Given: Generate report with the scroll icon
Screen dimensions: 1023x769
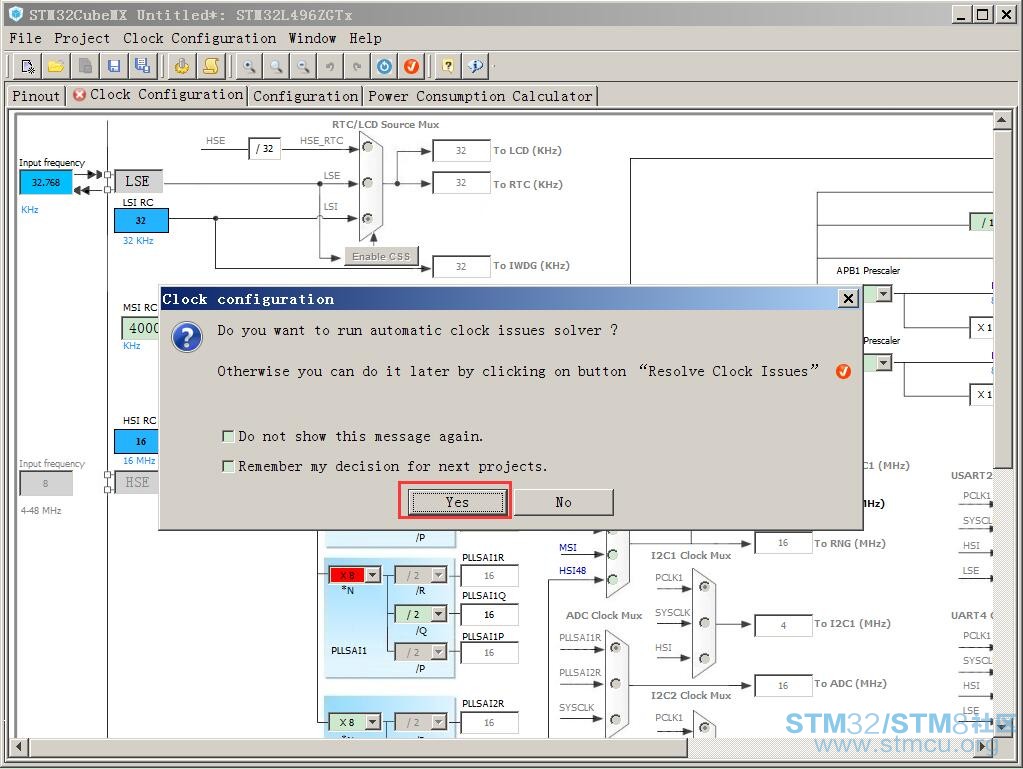Looking at the screenshot, I should click(211, 66).
